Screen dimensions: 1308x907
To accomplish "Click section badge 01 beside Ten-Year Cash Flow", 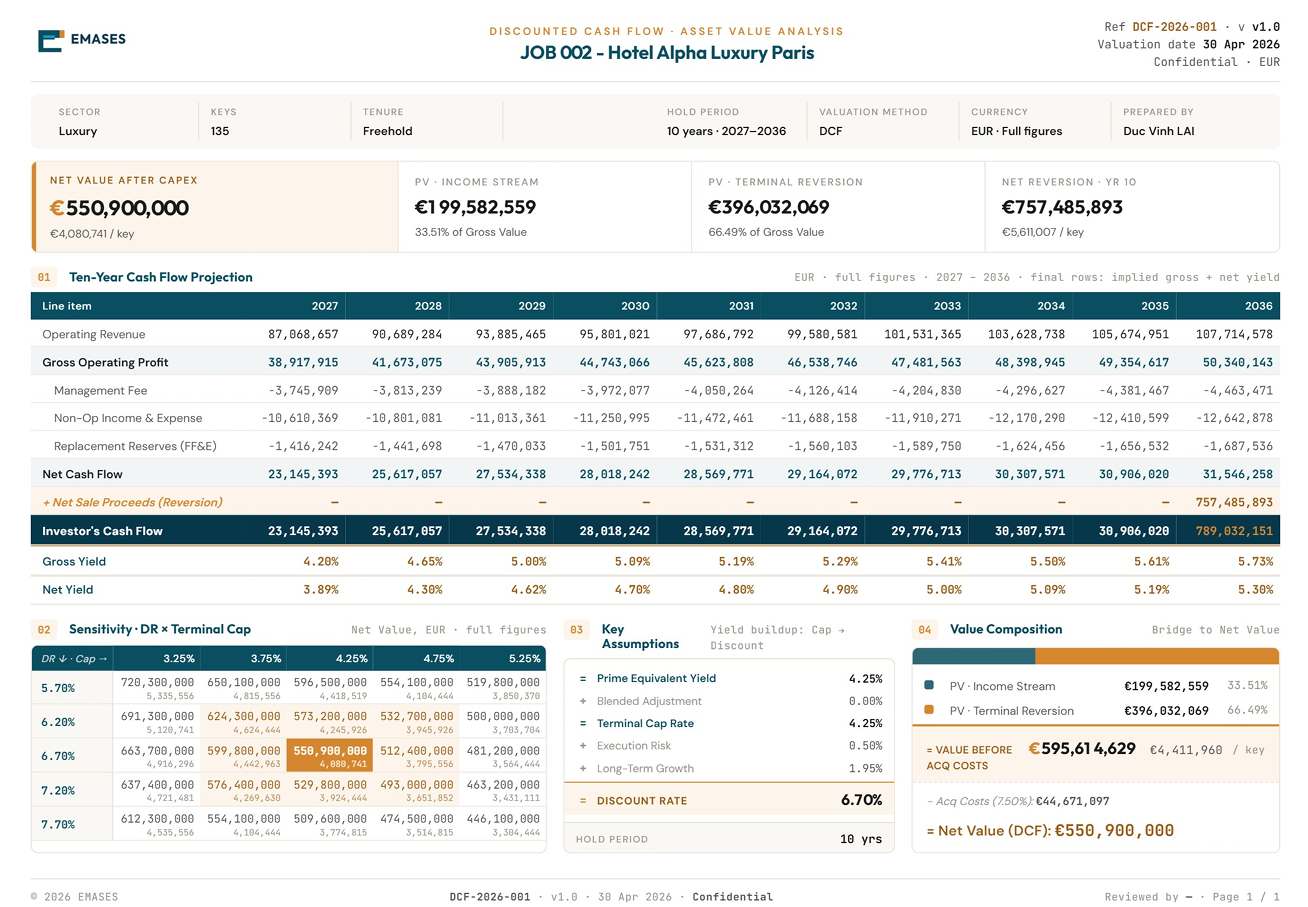I will (x=44, y=277).
